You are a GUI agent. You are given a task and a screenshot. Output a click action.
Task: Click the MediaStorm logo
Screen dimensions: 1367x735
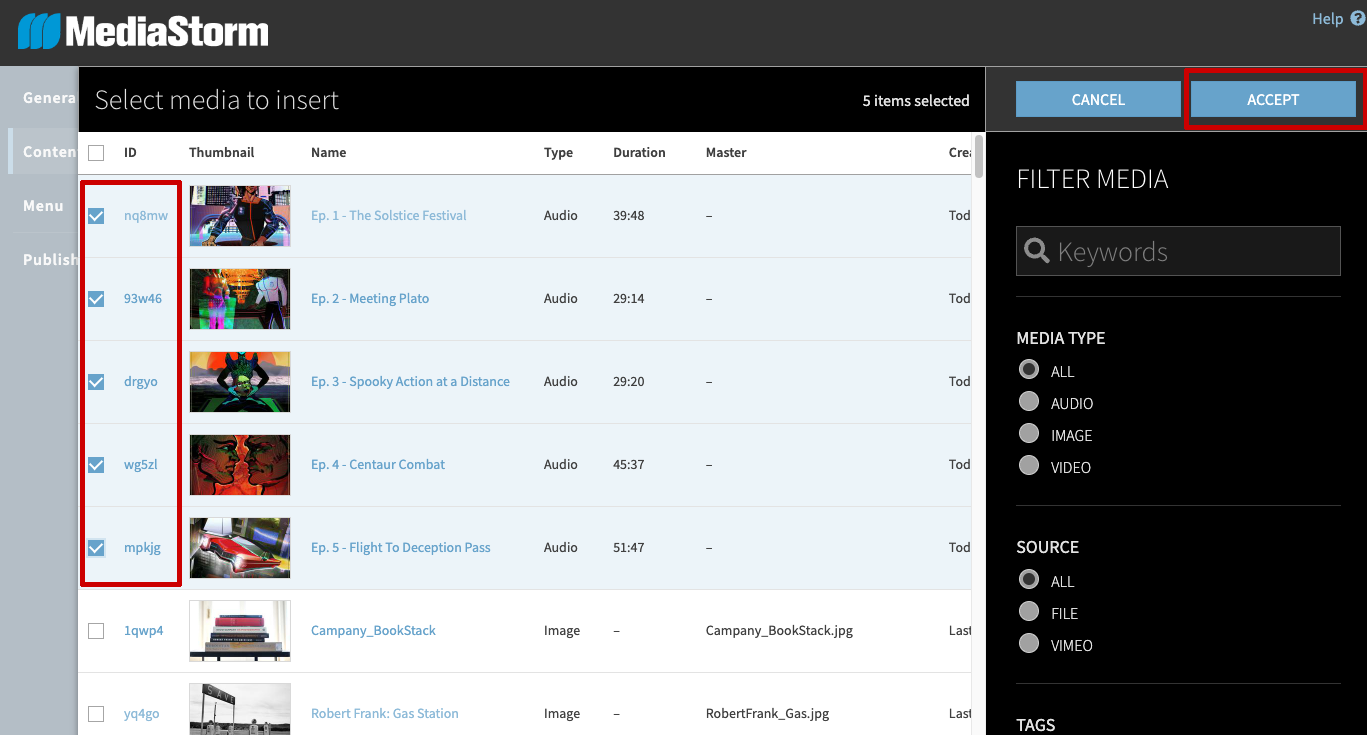click(143, 32)
